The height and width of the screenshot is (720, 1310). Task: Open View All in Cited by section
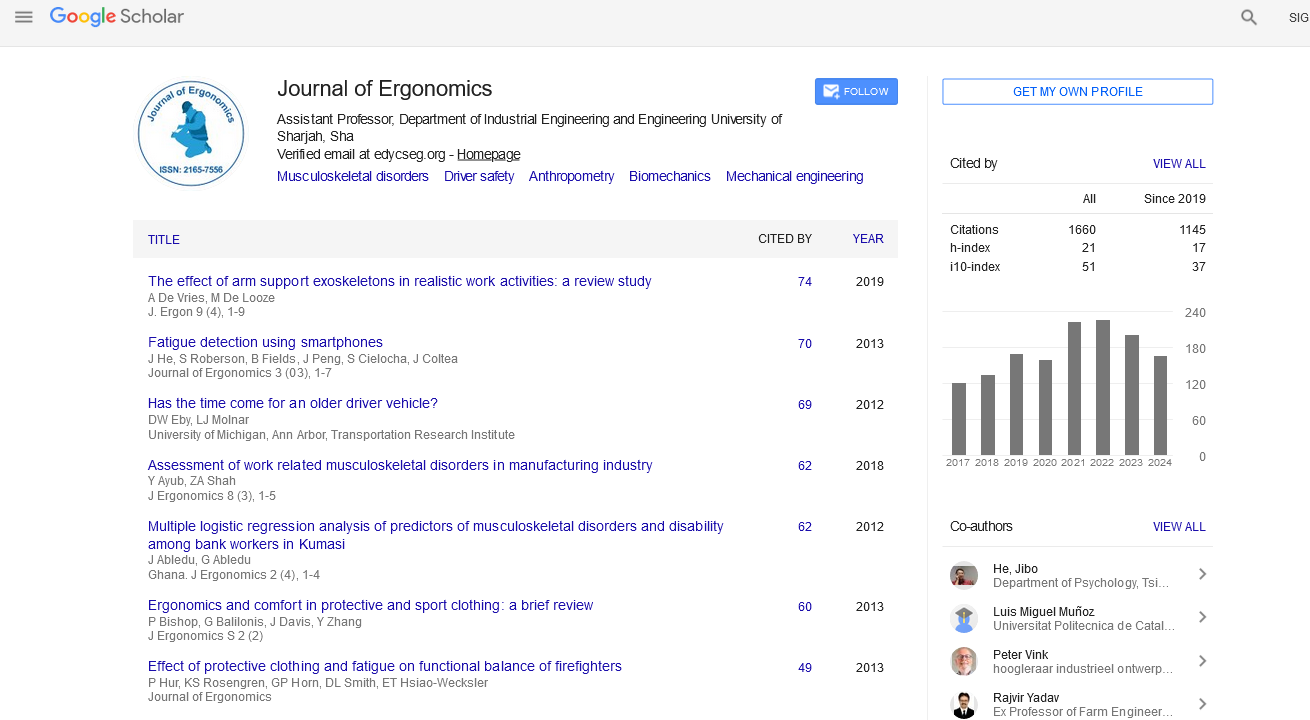click(1178, 164)
